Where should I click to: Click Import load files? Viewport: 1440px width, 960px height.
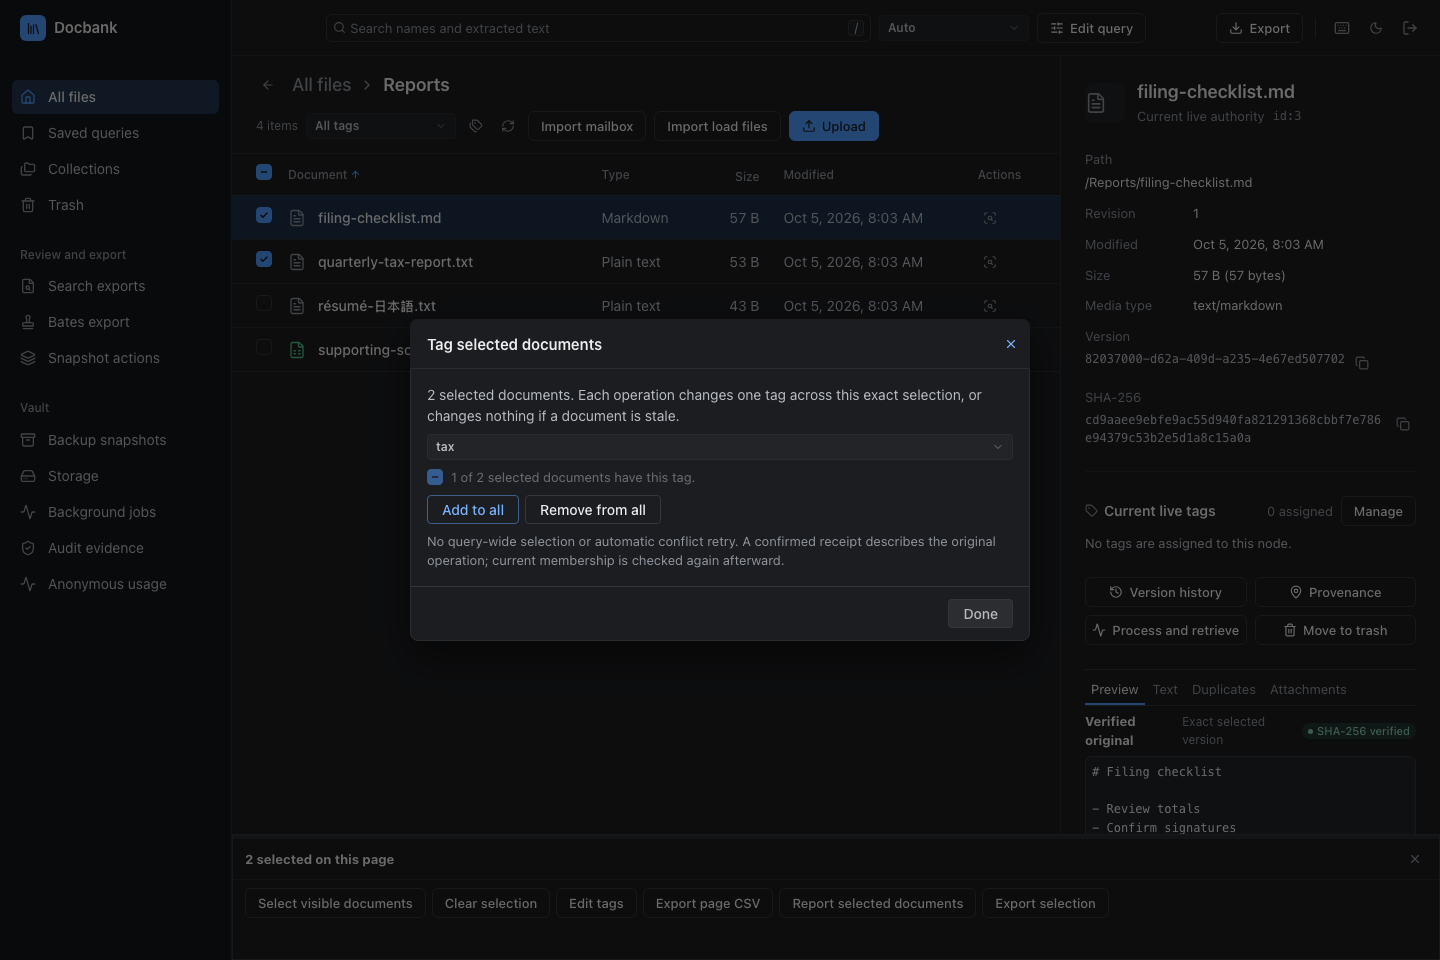pyautogui.click(x=717, y=126)
